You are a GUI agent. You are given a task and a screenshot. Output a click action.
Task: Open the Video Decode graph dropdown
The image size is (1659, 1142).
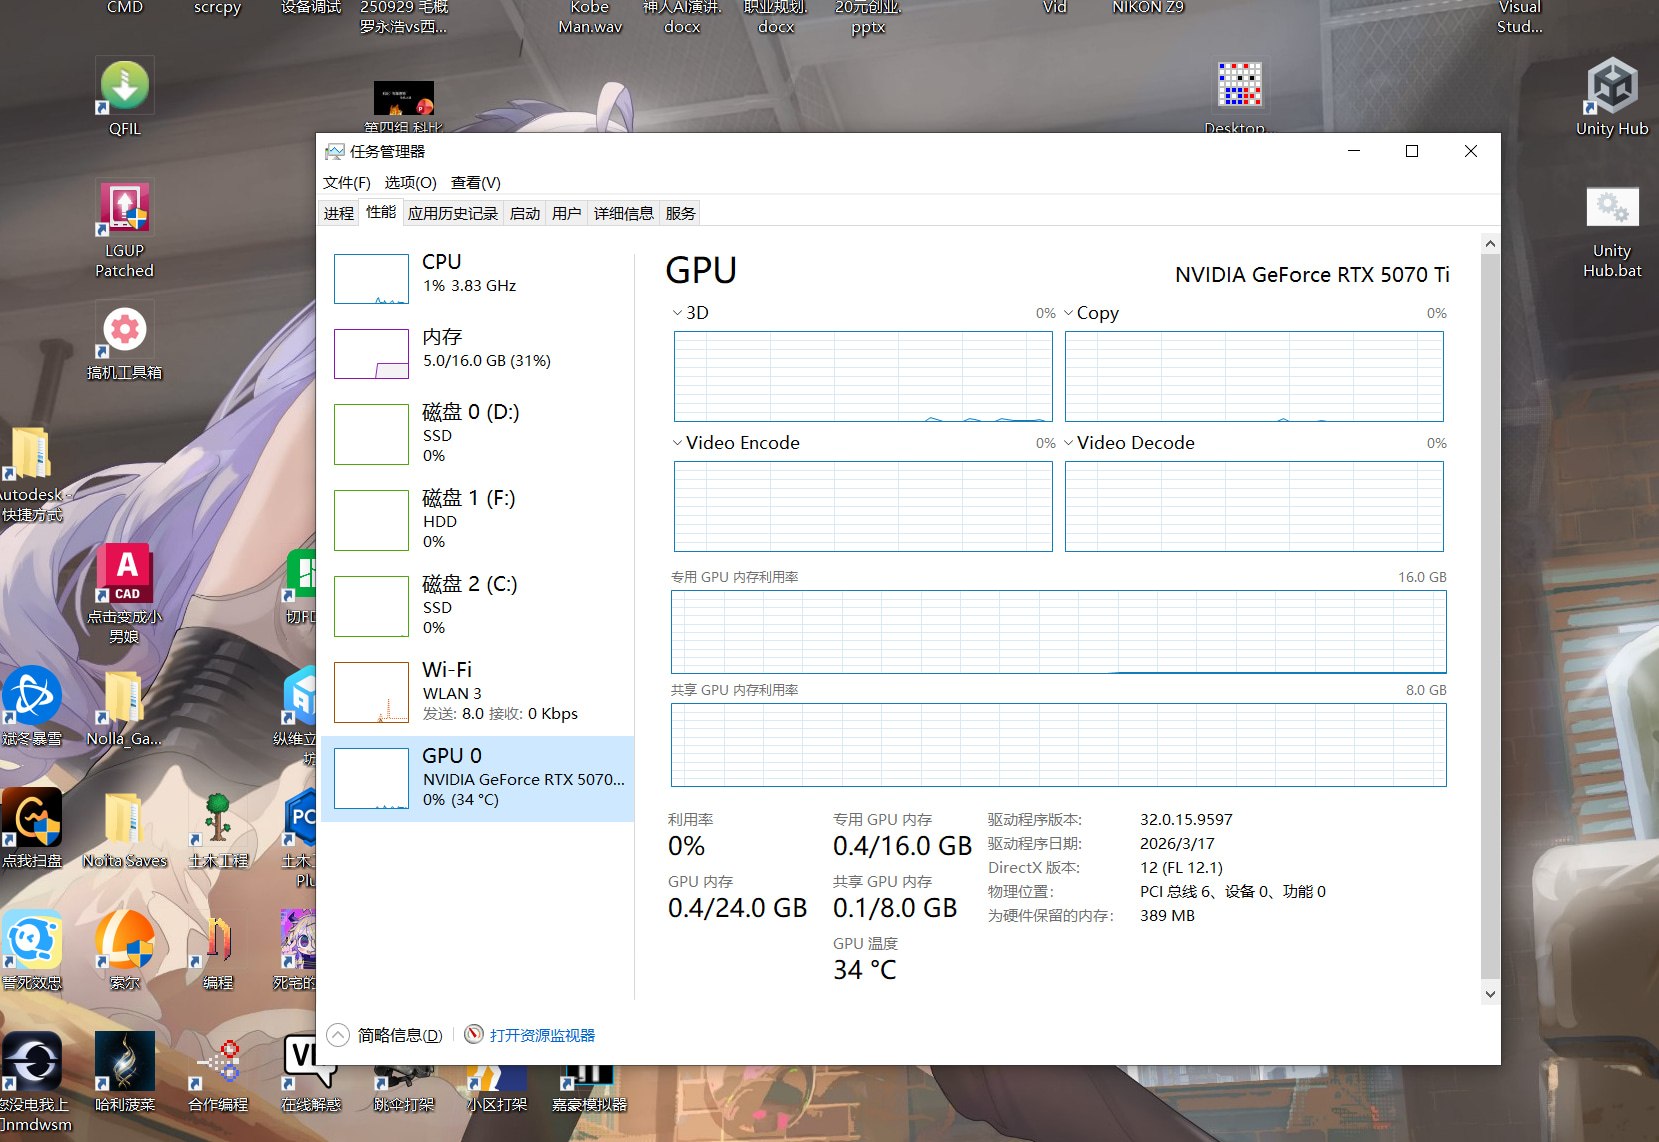point(1069,443)
